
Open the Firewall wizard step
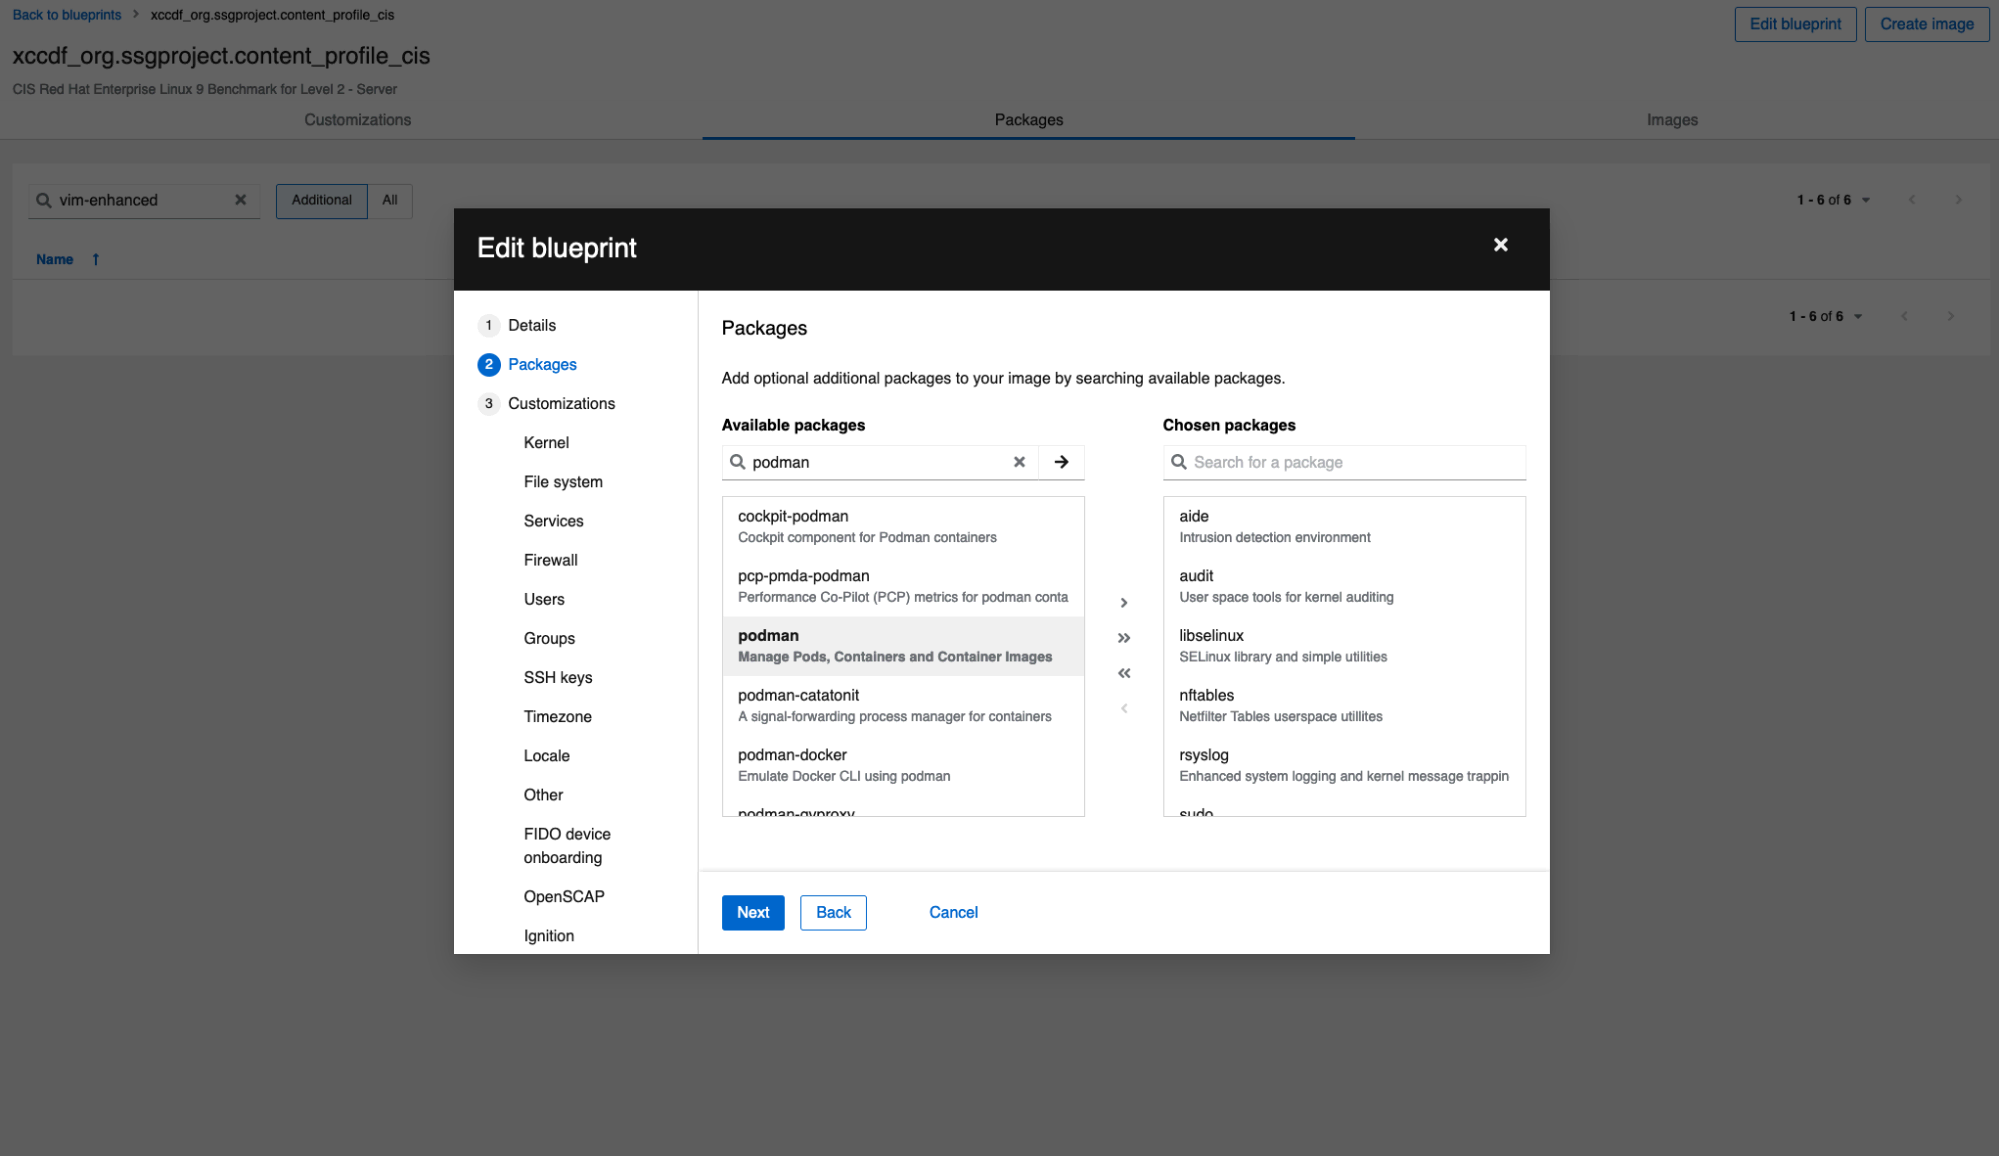(550, 560)
